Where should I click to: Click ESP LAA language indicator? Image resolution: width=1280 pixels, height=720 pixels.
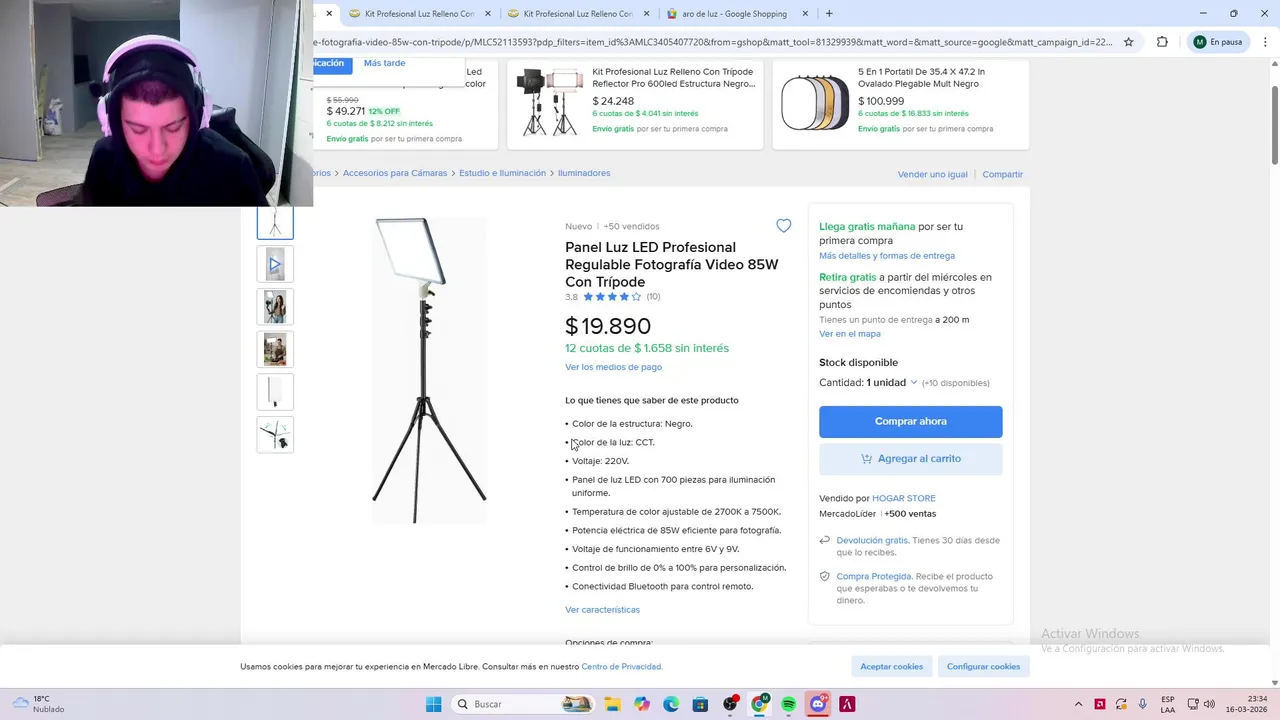coord(1168,704)
